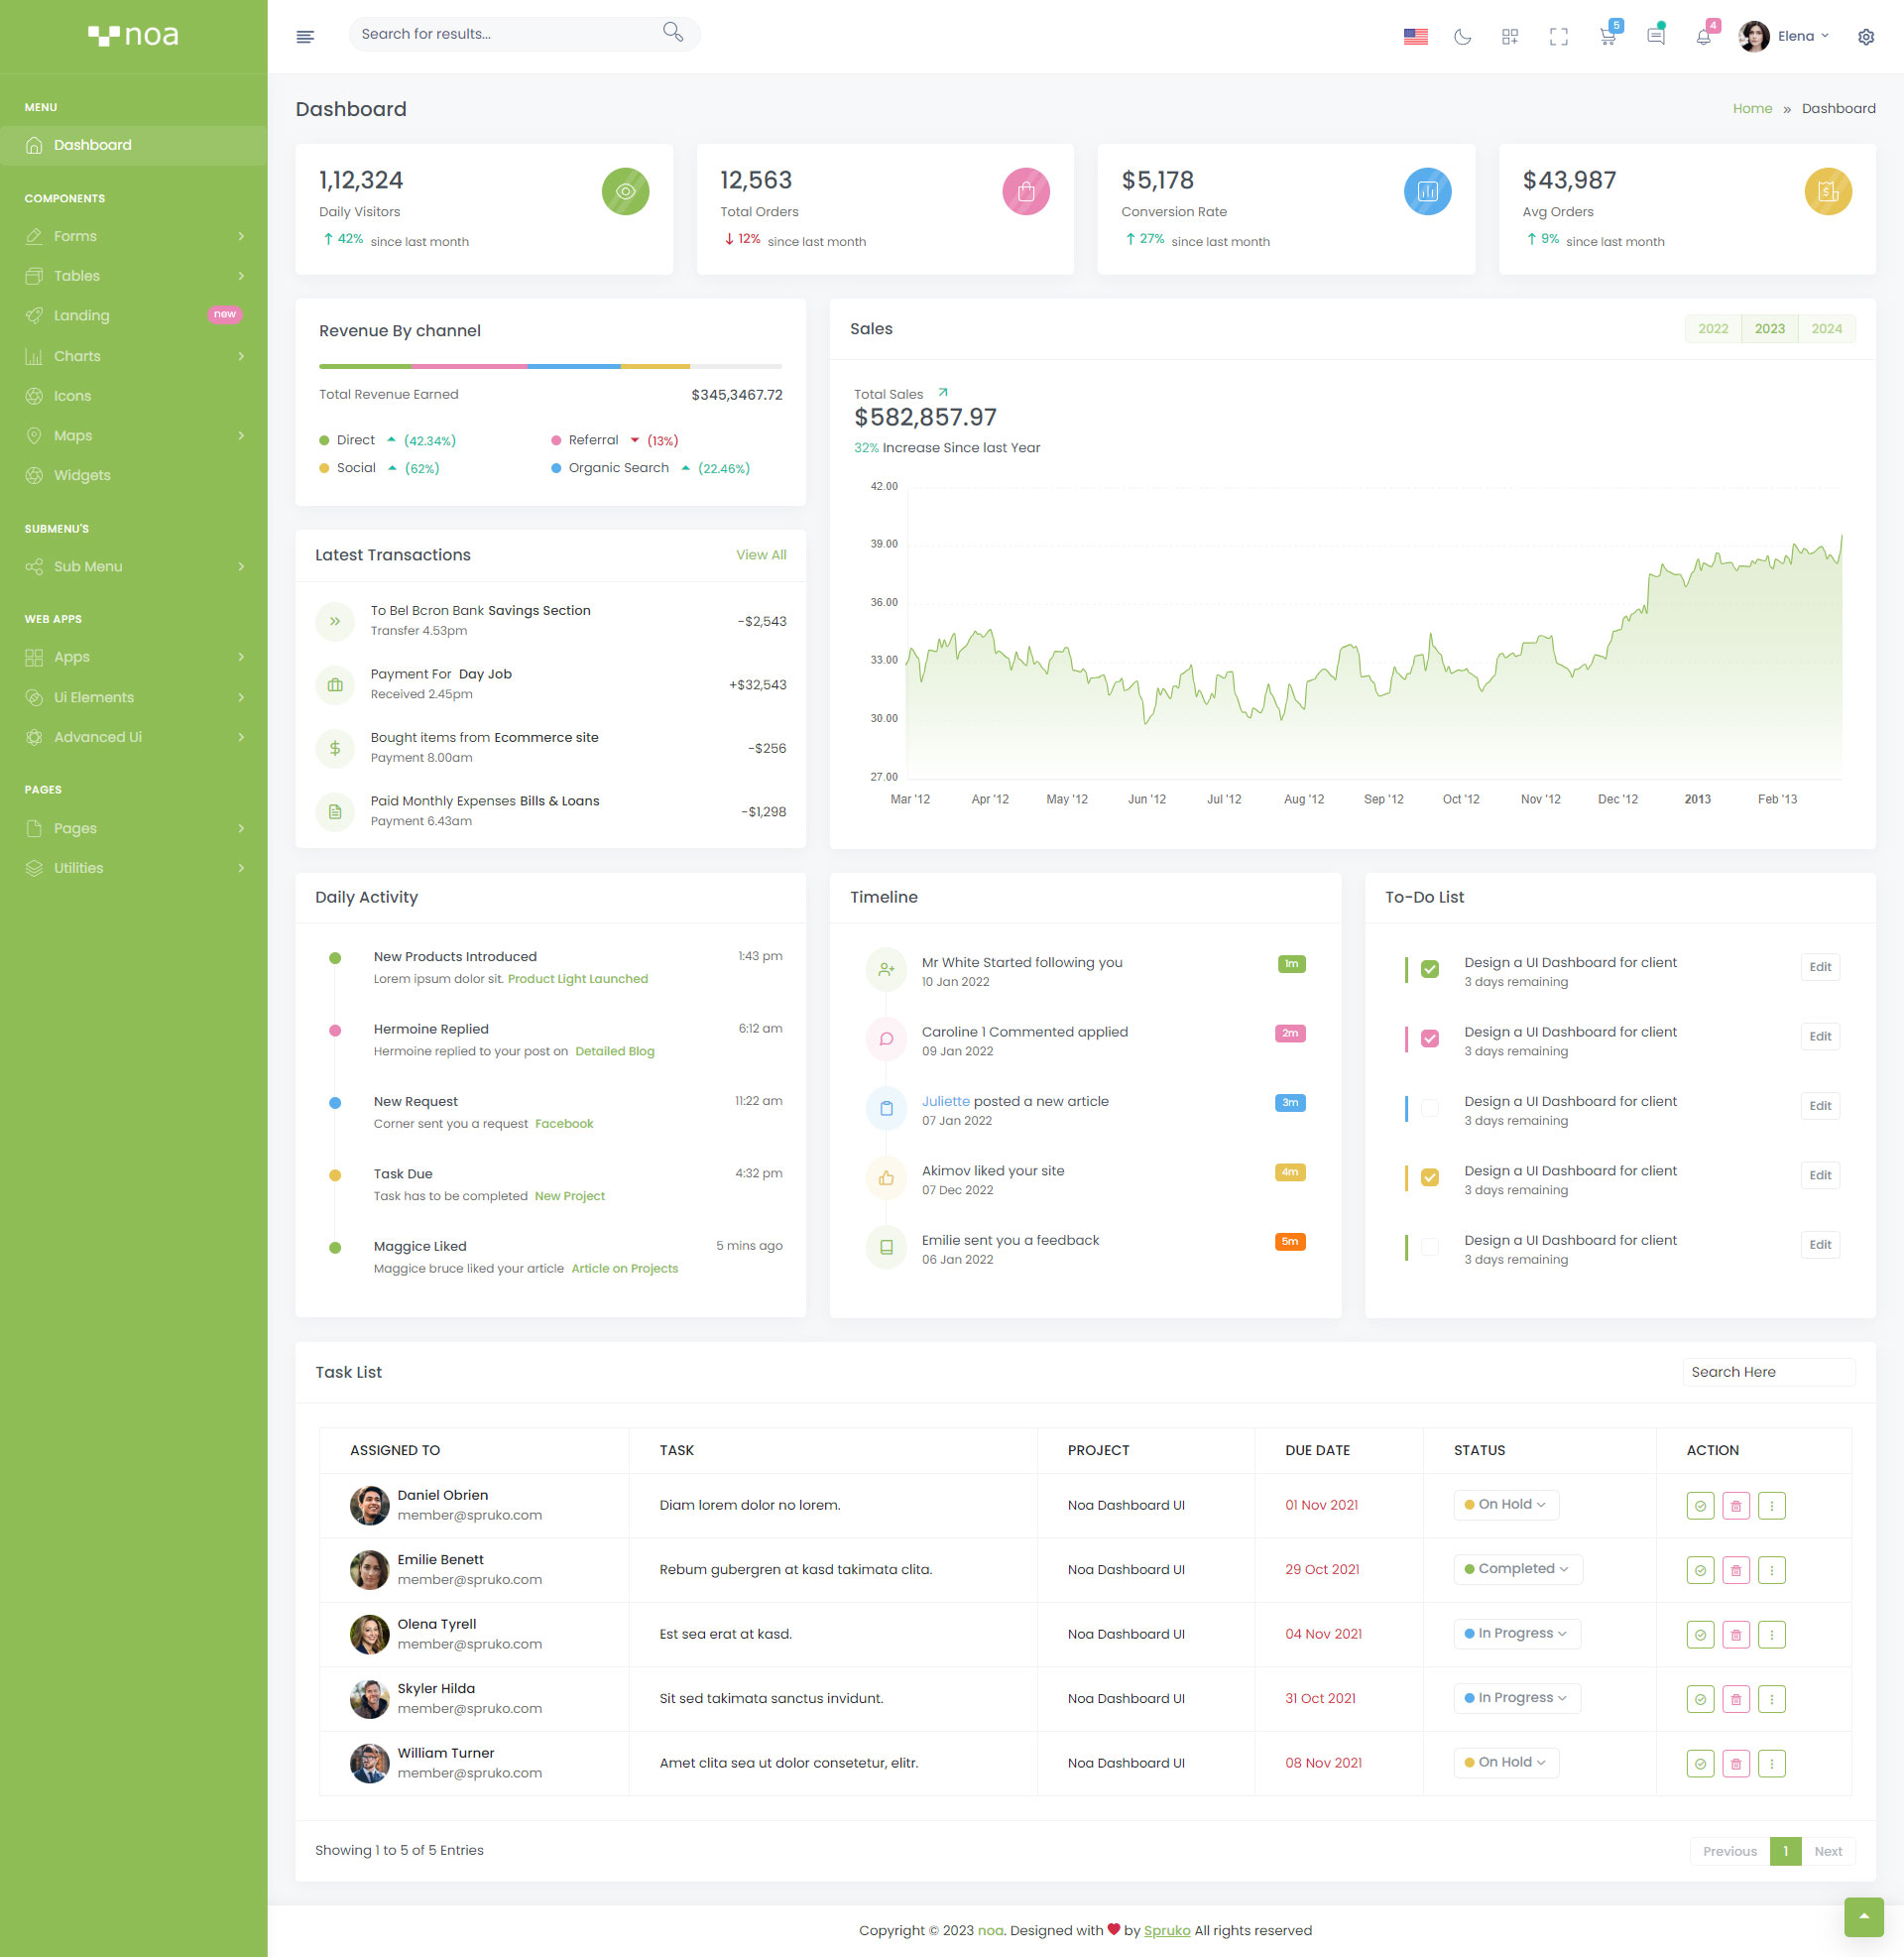The image size is (1904, 1957).
Task: Switch sales chart to 2024 tab
Action: (x=1826, y=329)
